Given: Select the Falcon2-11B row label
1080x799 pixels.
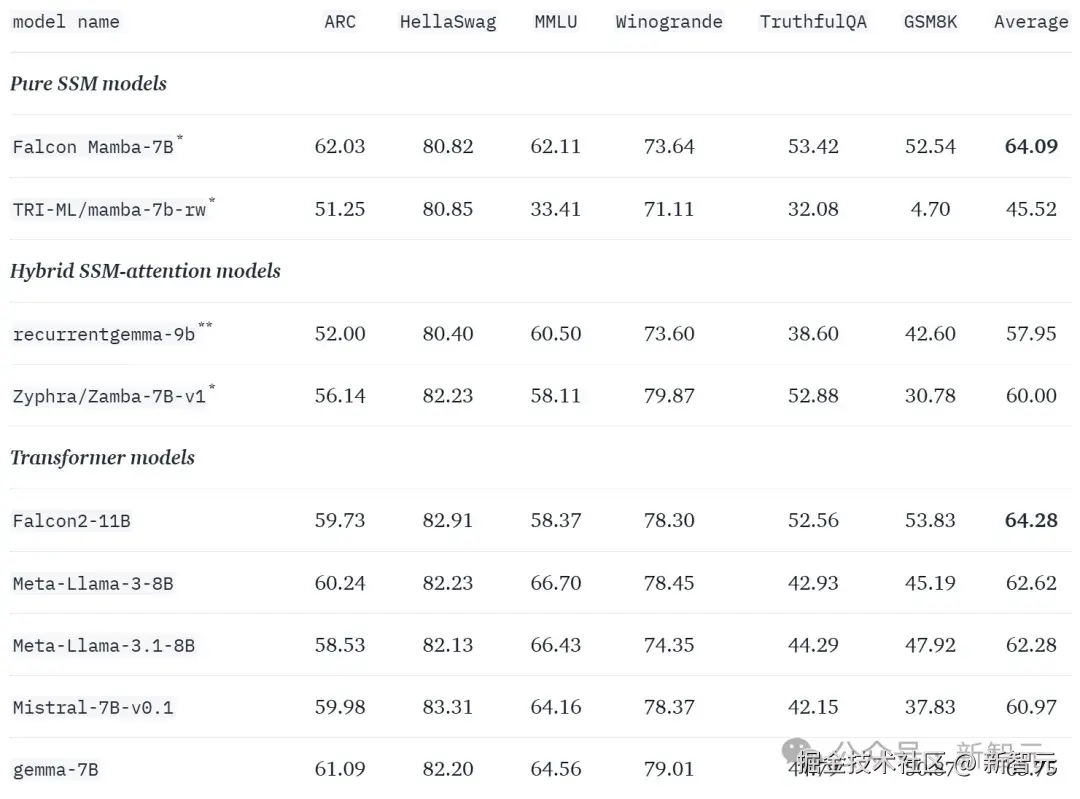Looking at the screenshot, I should pos(72,521).
